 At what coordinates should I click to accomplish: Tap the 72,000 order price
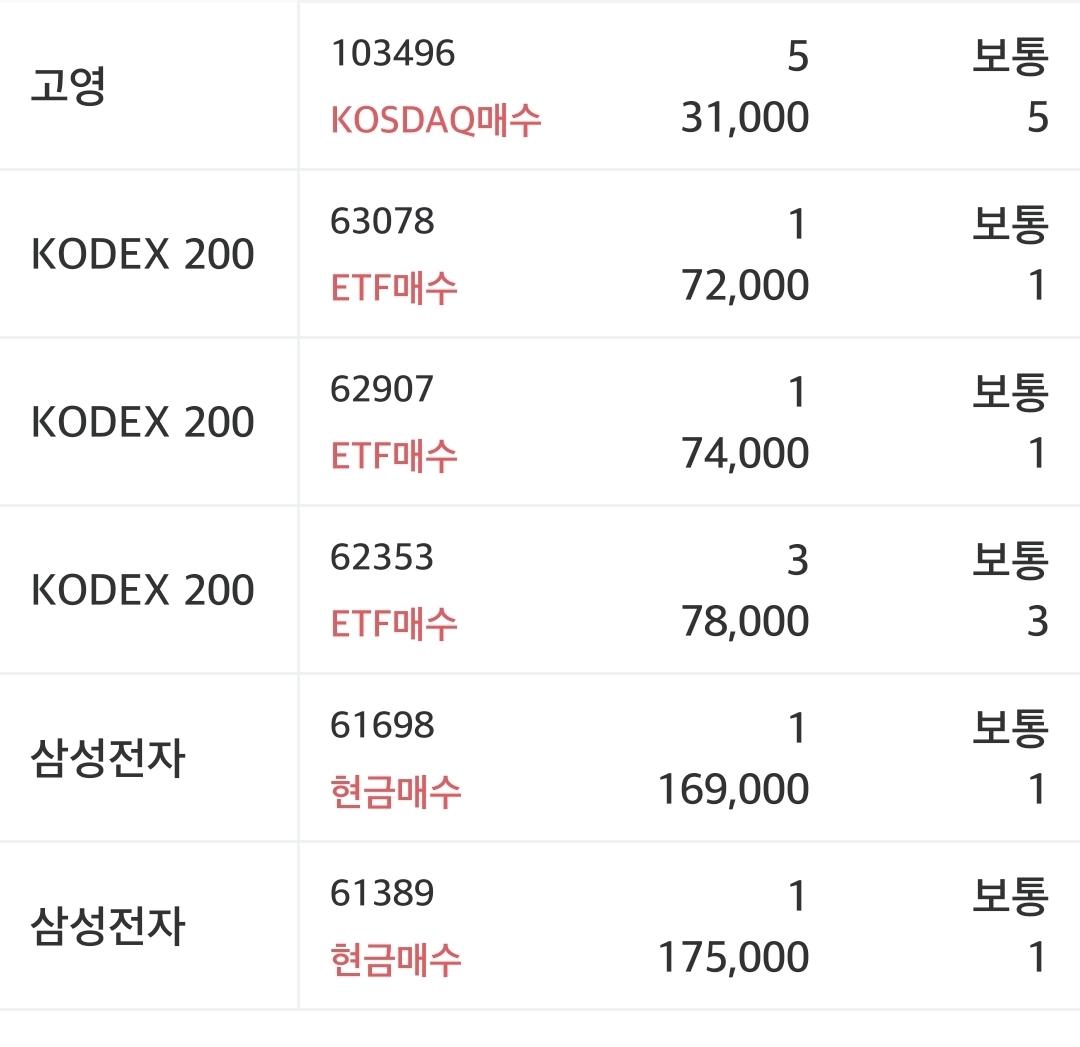click(x=744, y=286)
